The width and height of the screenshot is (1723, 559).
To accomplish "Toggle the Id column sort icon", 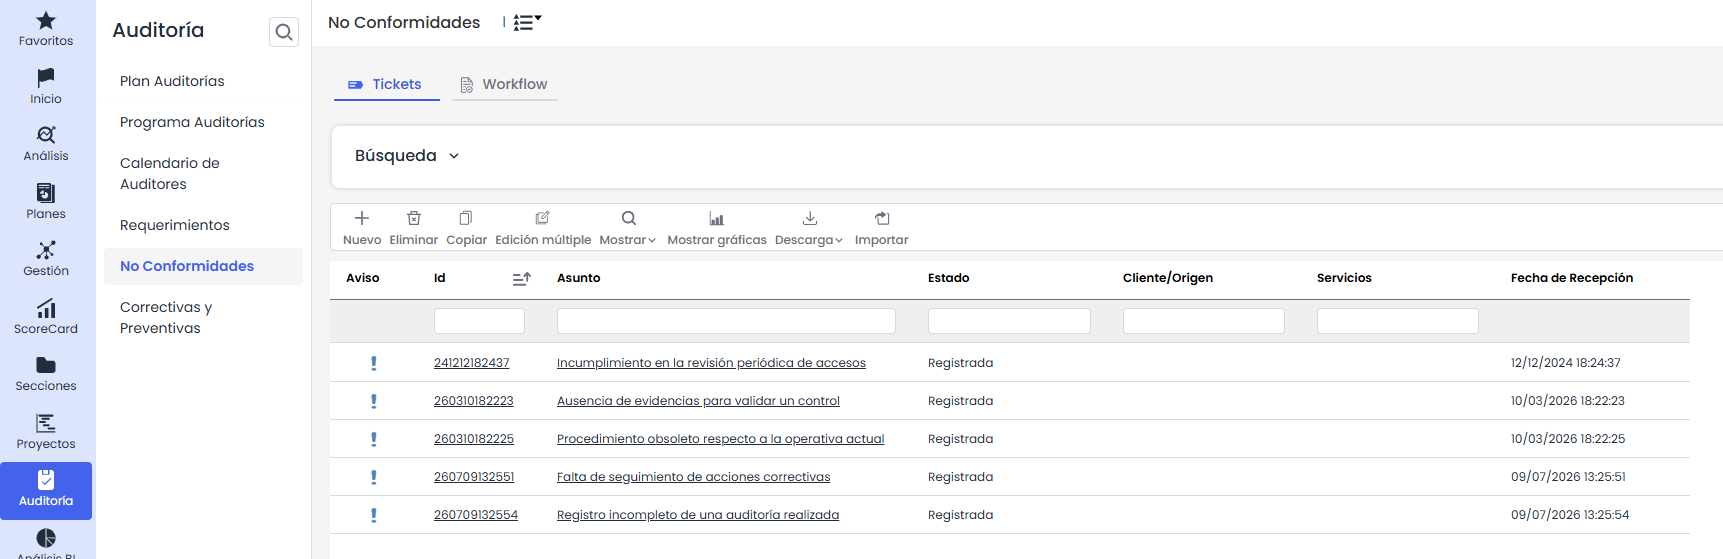I will pyautogui.click(x=521, y=279).
